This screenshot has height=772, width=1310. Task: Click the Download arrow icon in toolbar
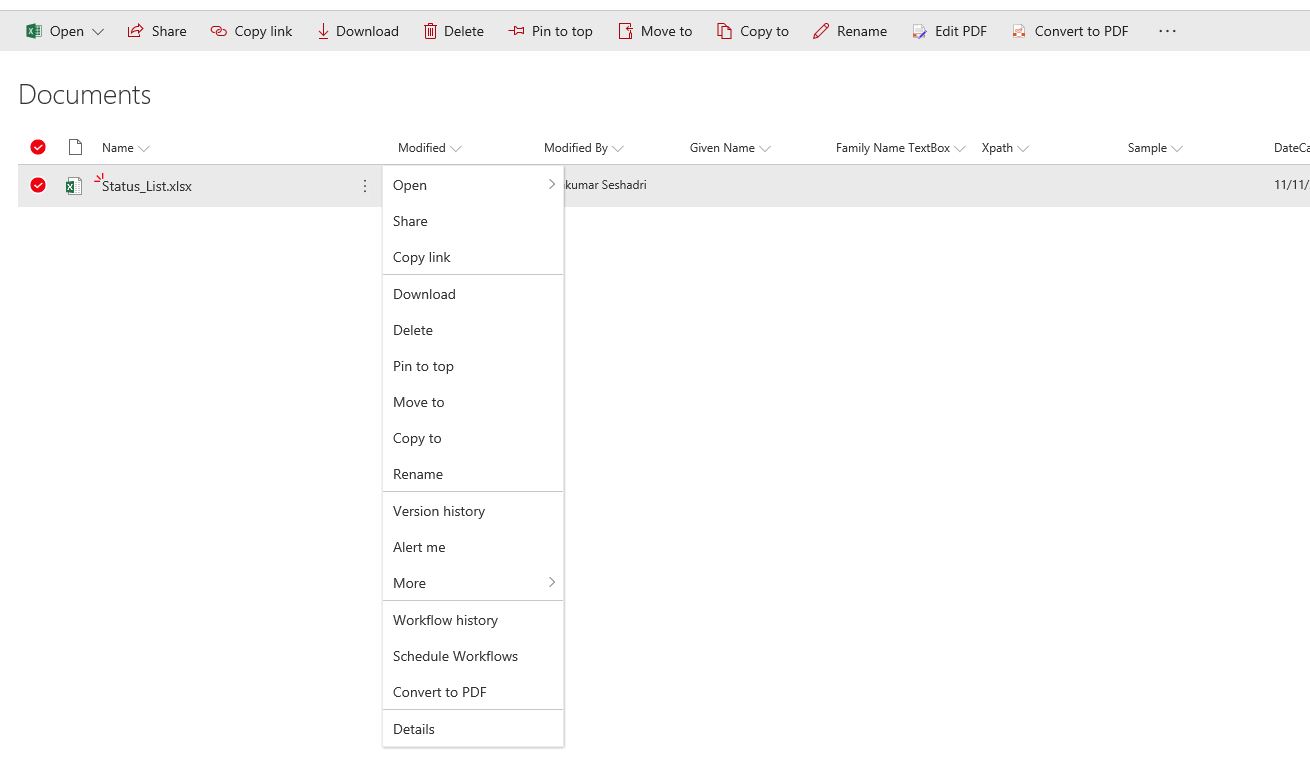pyautogui.click(x=323, y=31)
